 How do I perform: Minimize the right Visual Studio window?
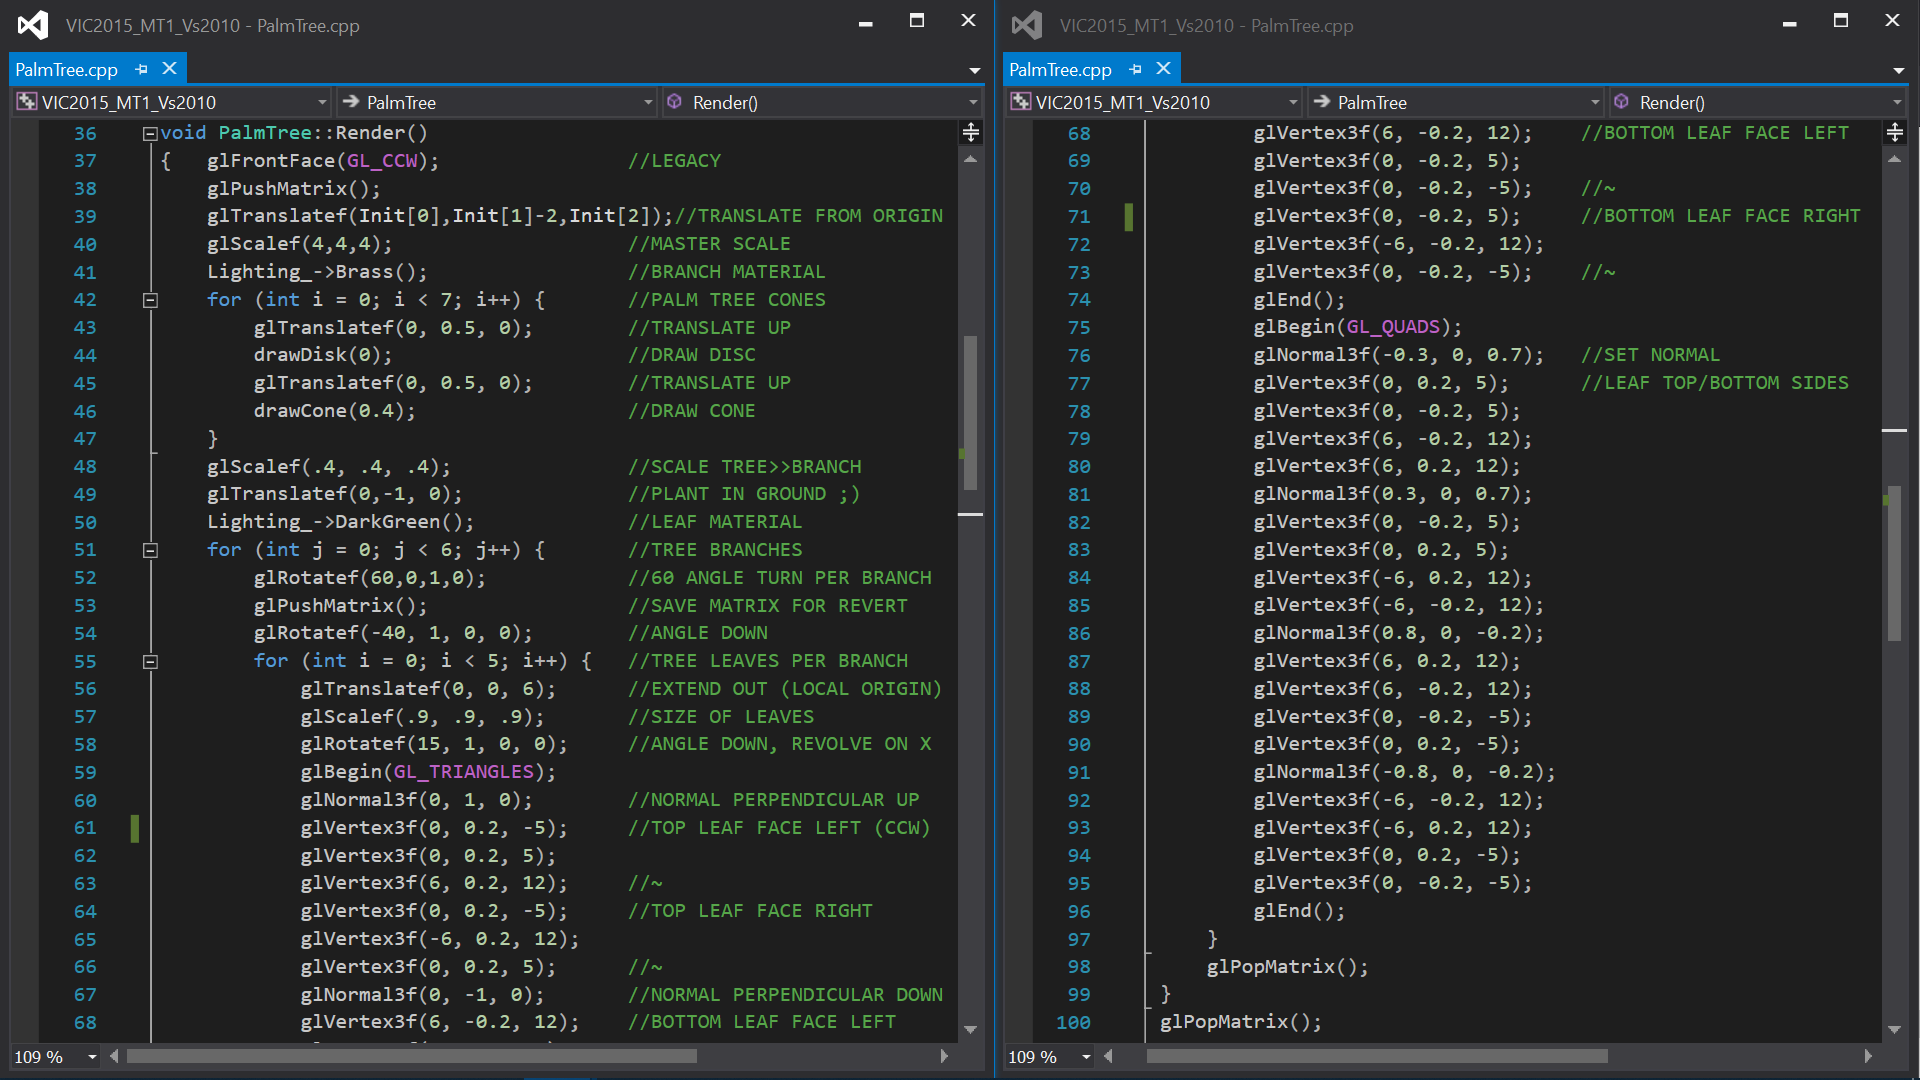coord(1790,21)
